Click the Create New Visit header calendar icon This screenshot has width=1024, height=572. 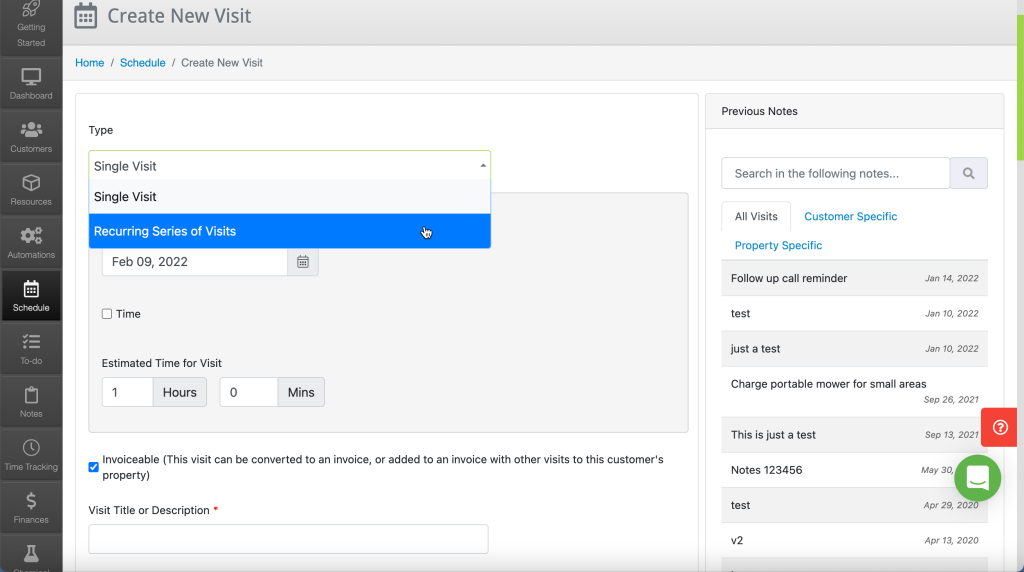pos(86,16)
